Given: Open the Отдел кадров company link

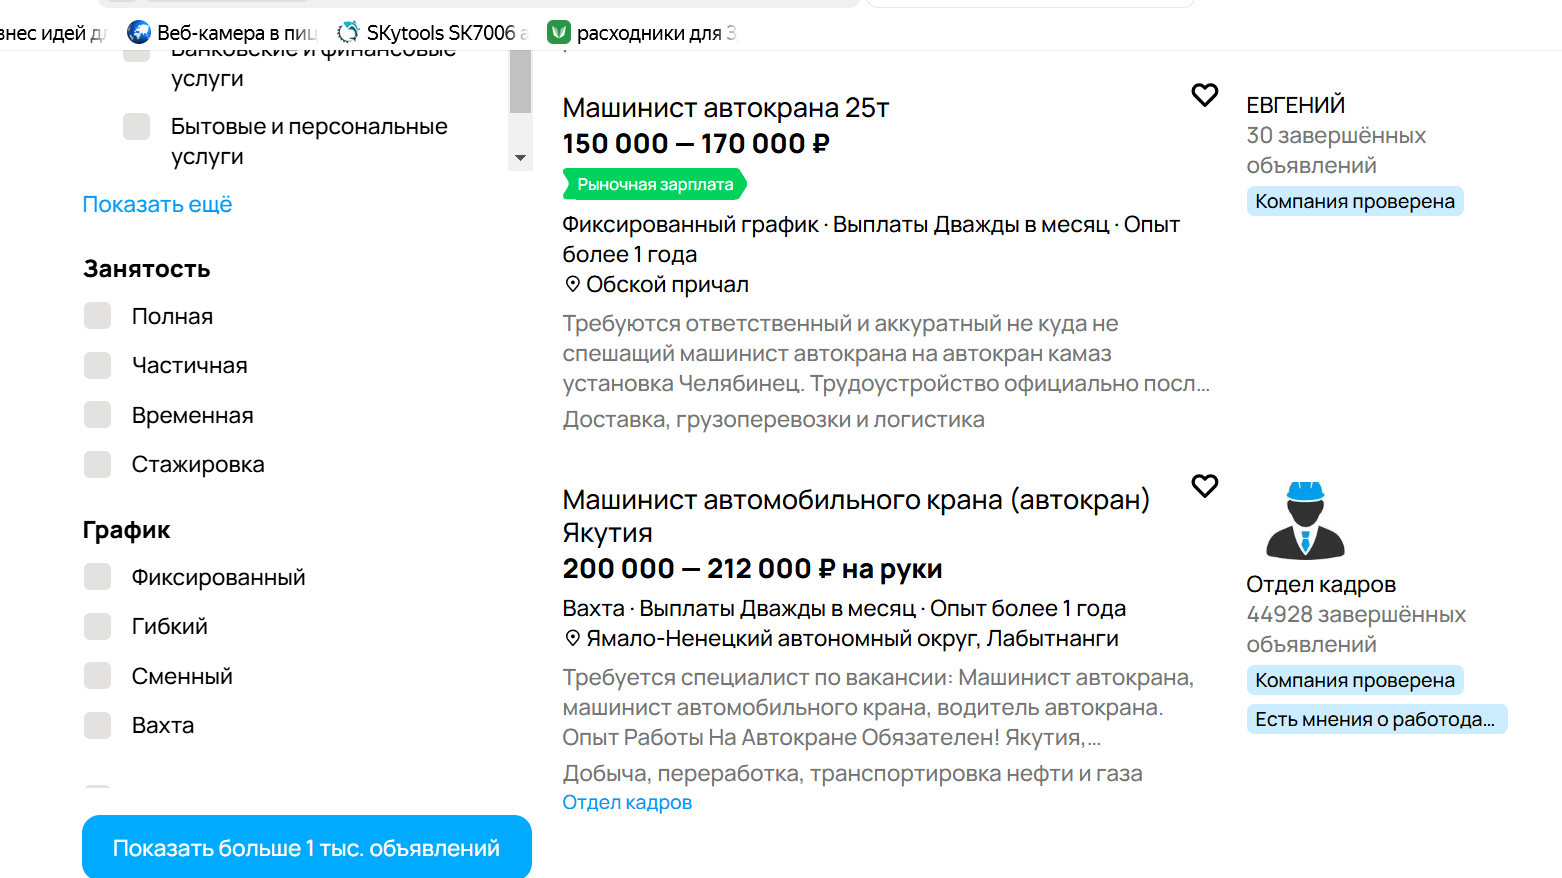Looking at the screenshot, I should pyautogui.click(x=627, y=802).
